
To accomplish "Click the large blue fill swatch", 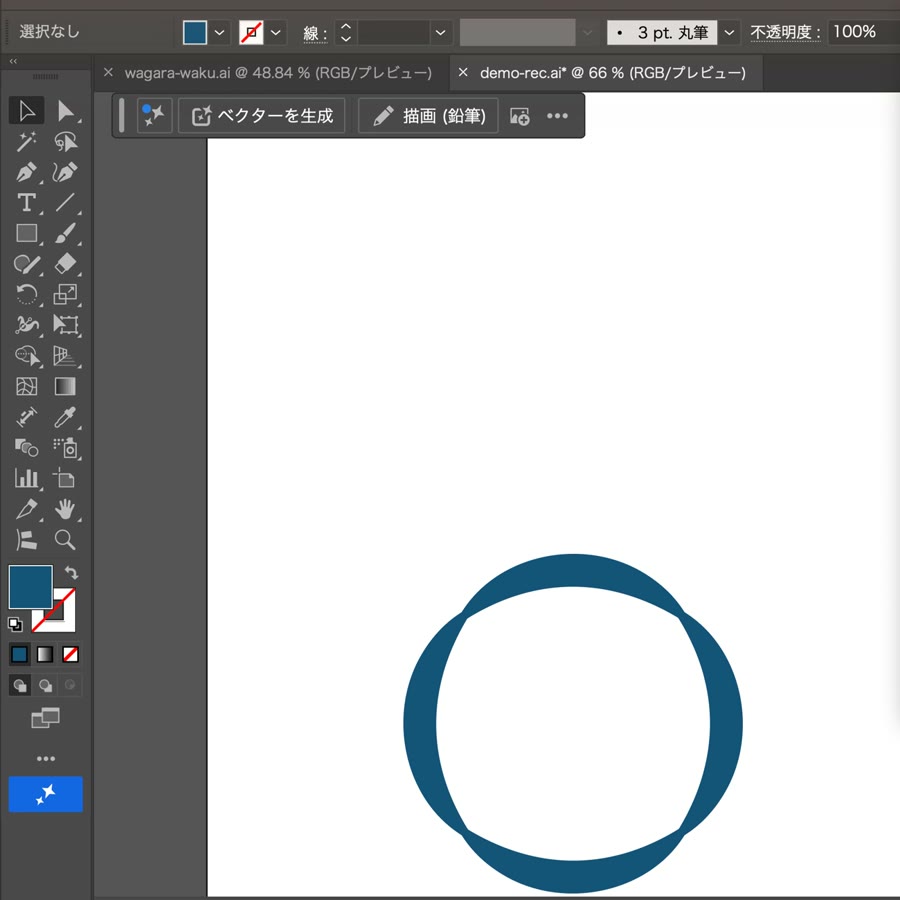I will (x=30, y=587).
